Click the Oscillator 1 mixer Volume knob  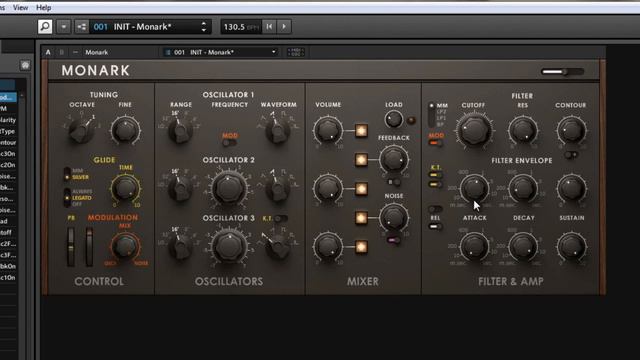tap(328, 131)
